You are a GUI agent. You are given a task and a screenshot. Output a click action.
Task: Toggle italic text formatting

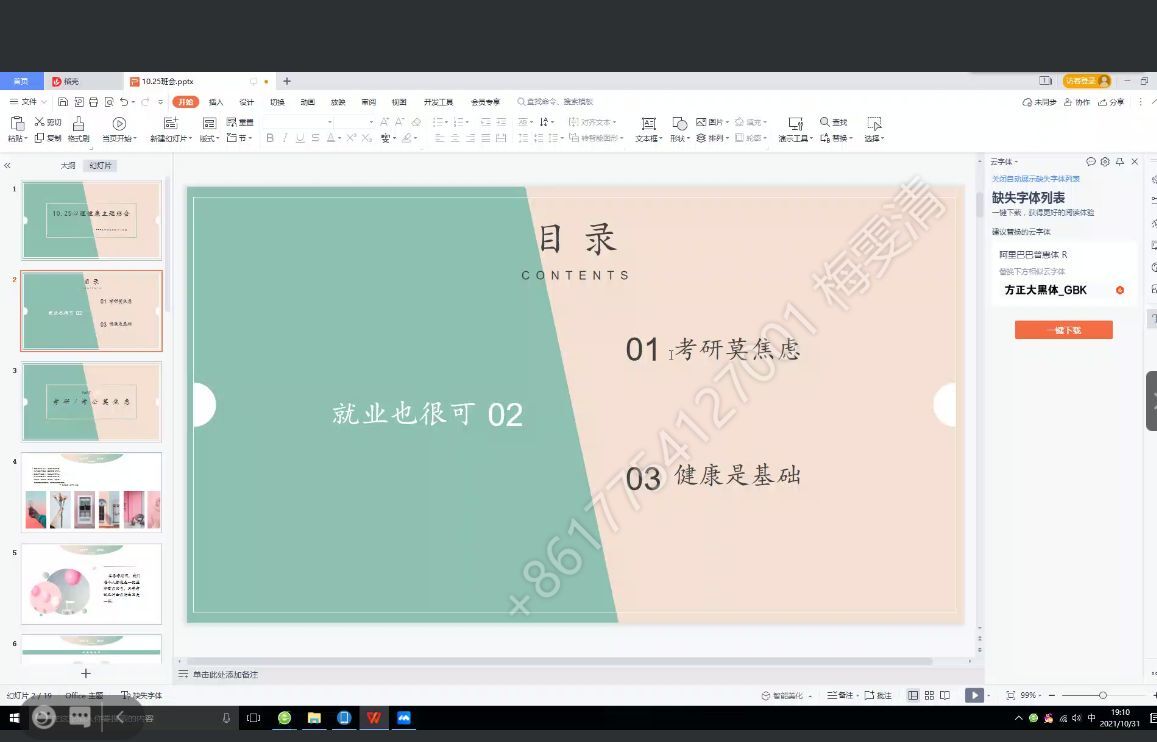[285, 138]
